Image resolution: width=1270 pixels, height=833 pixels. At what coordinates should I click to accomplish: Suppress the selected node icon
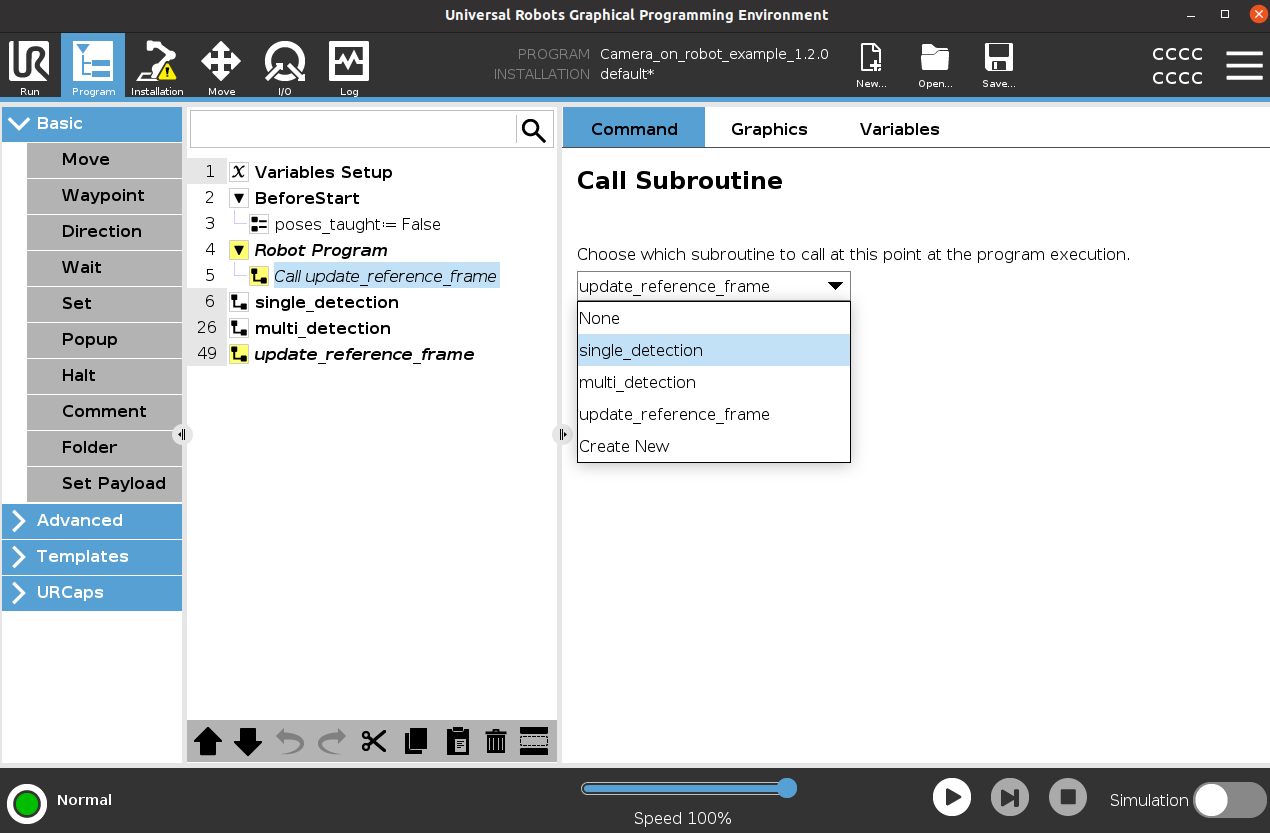tap(534, 742)
